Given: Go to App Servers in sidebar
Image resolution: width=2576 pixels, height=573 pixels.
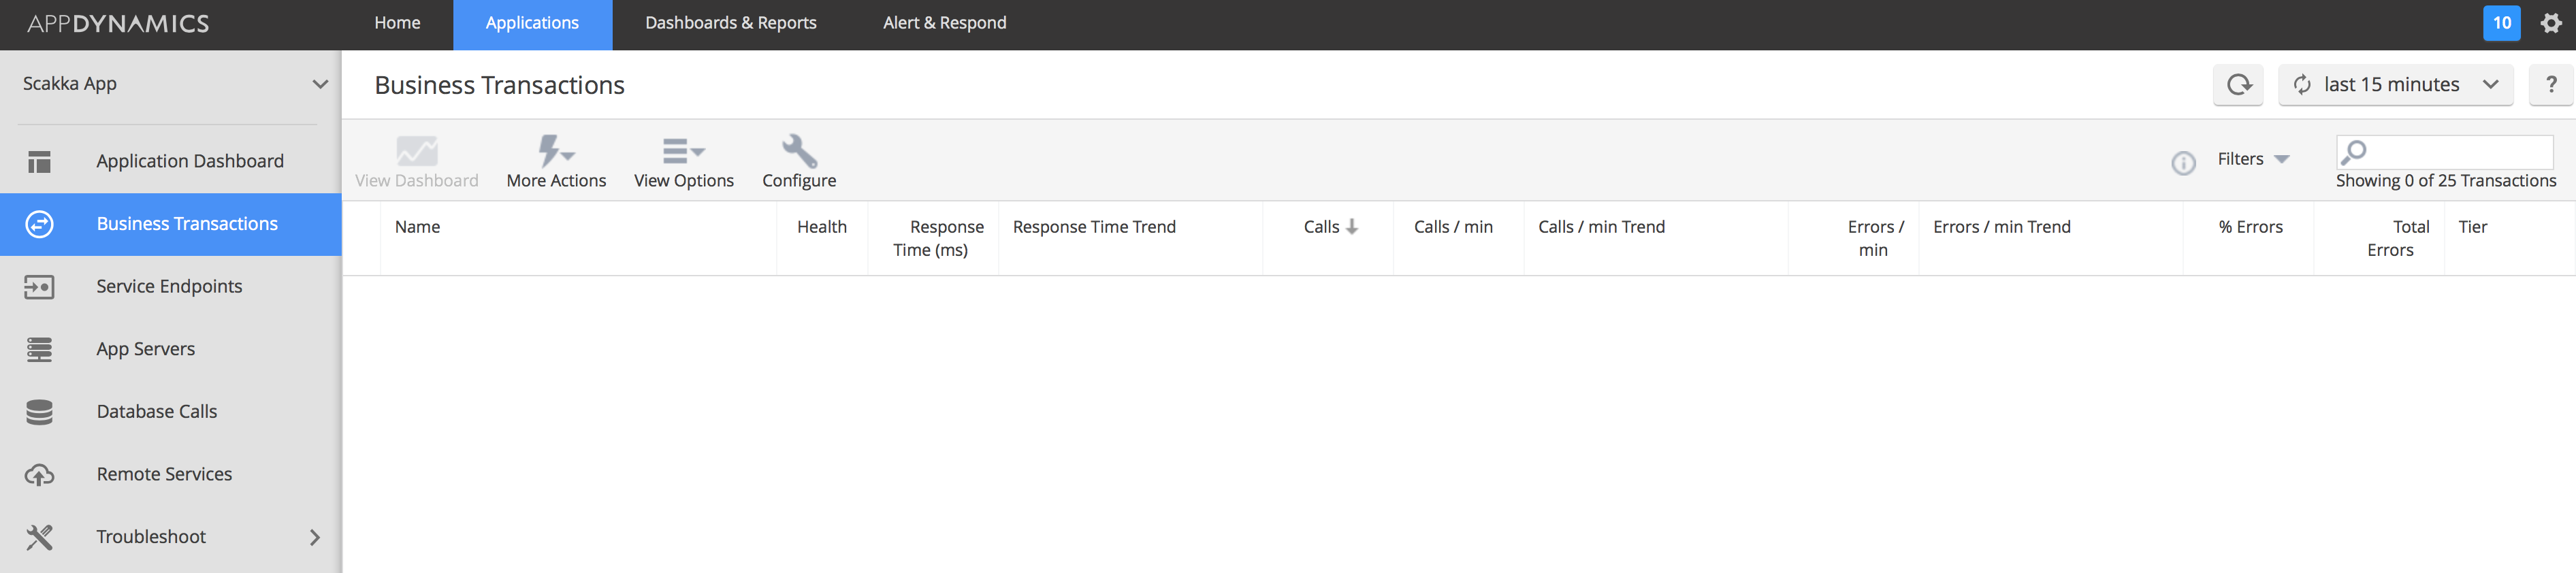Looking at the screenshot, I should tap(146, 349).
